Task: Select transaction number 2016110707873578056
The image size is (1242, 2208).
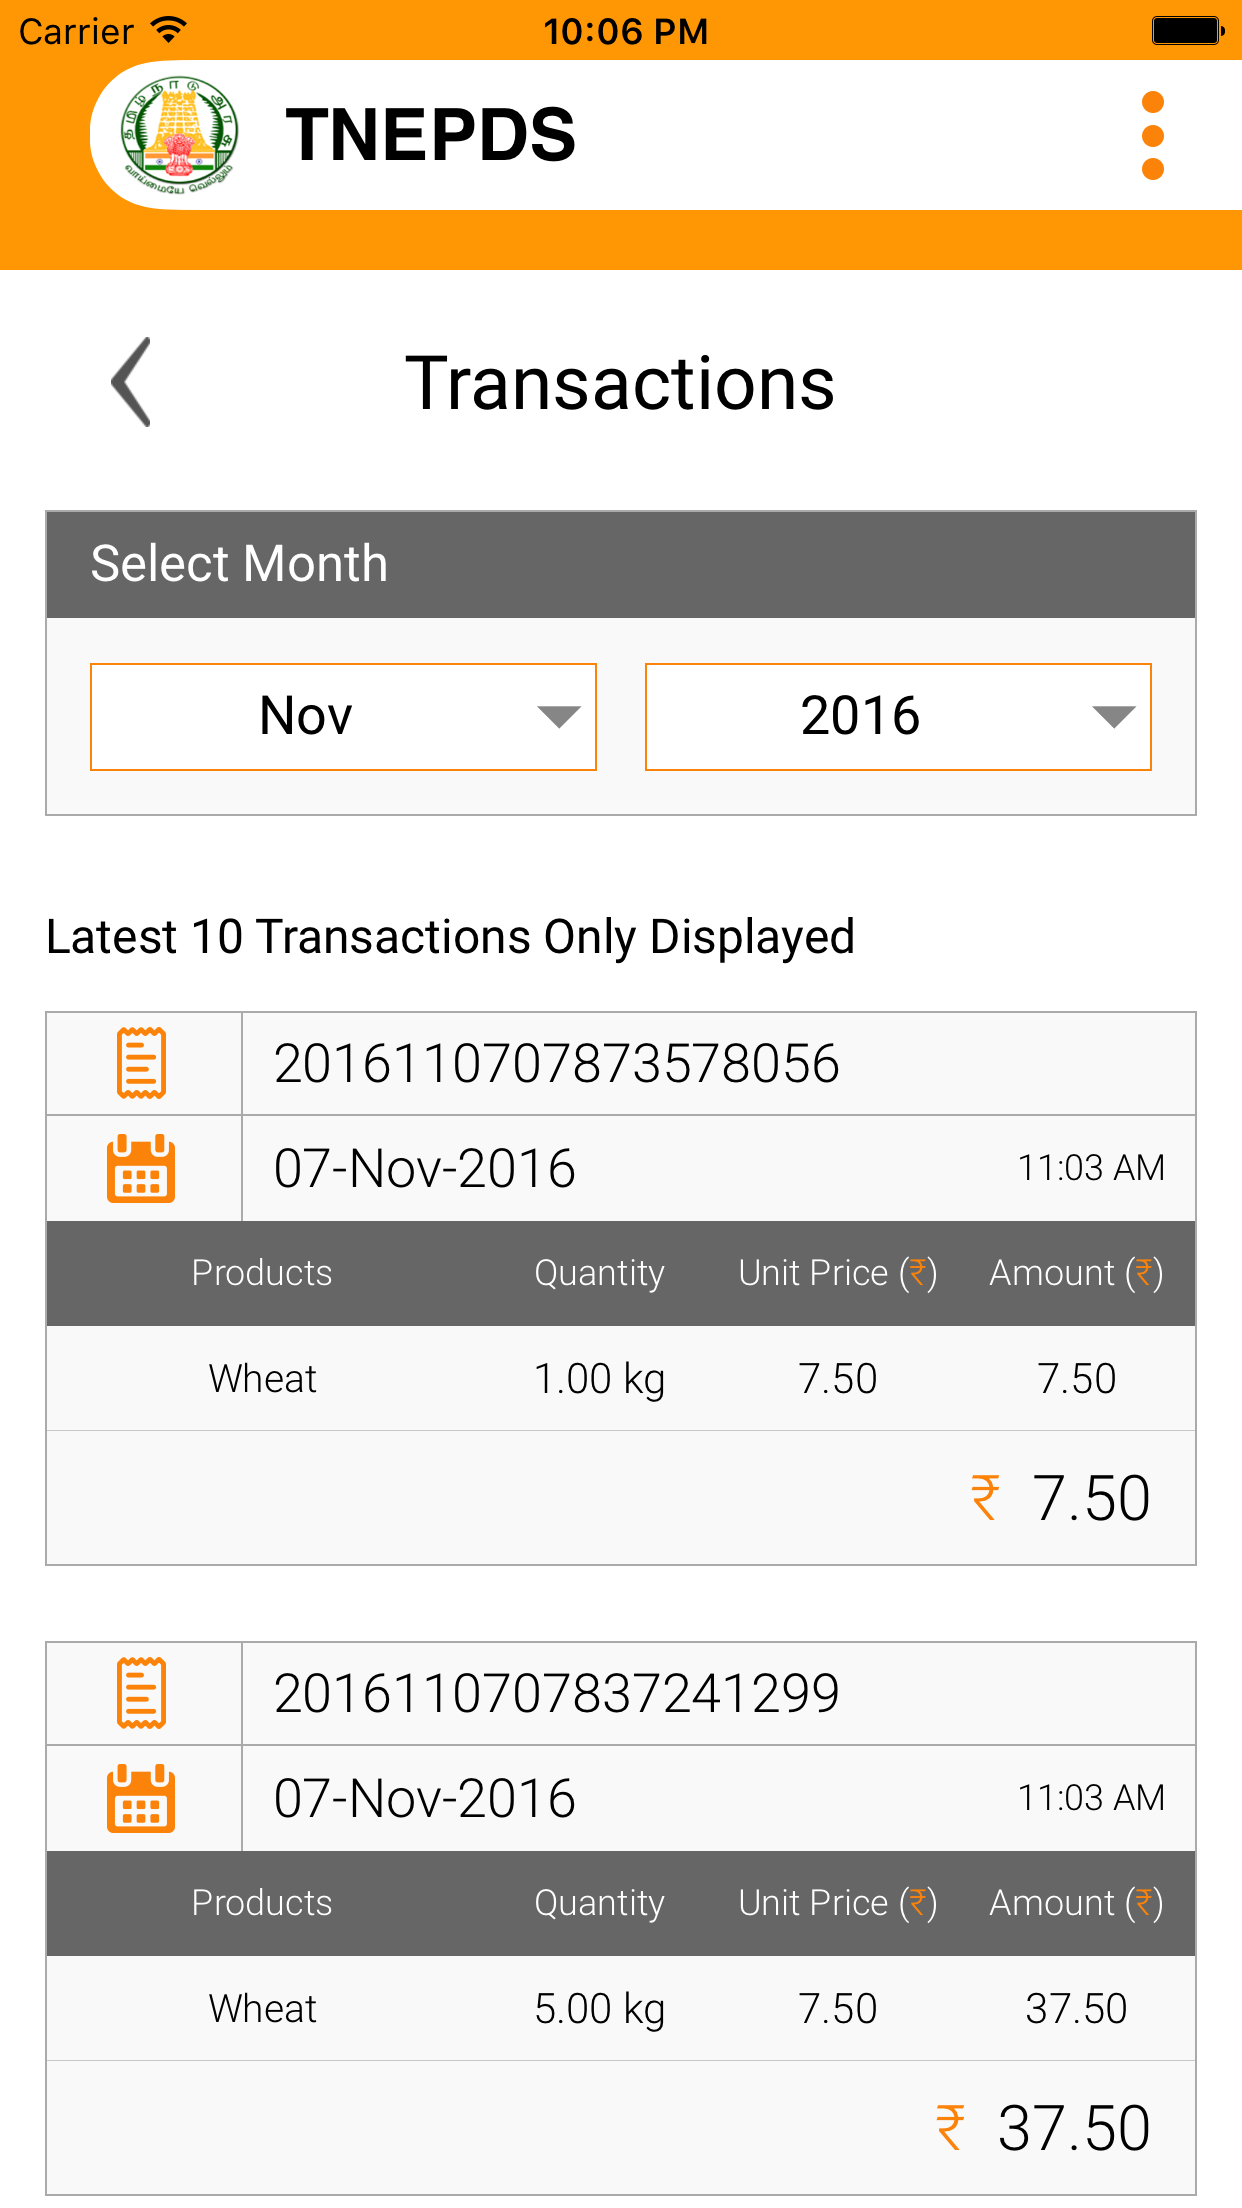Action: click(x=557, y=1063)
